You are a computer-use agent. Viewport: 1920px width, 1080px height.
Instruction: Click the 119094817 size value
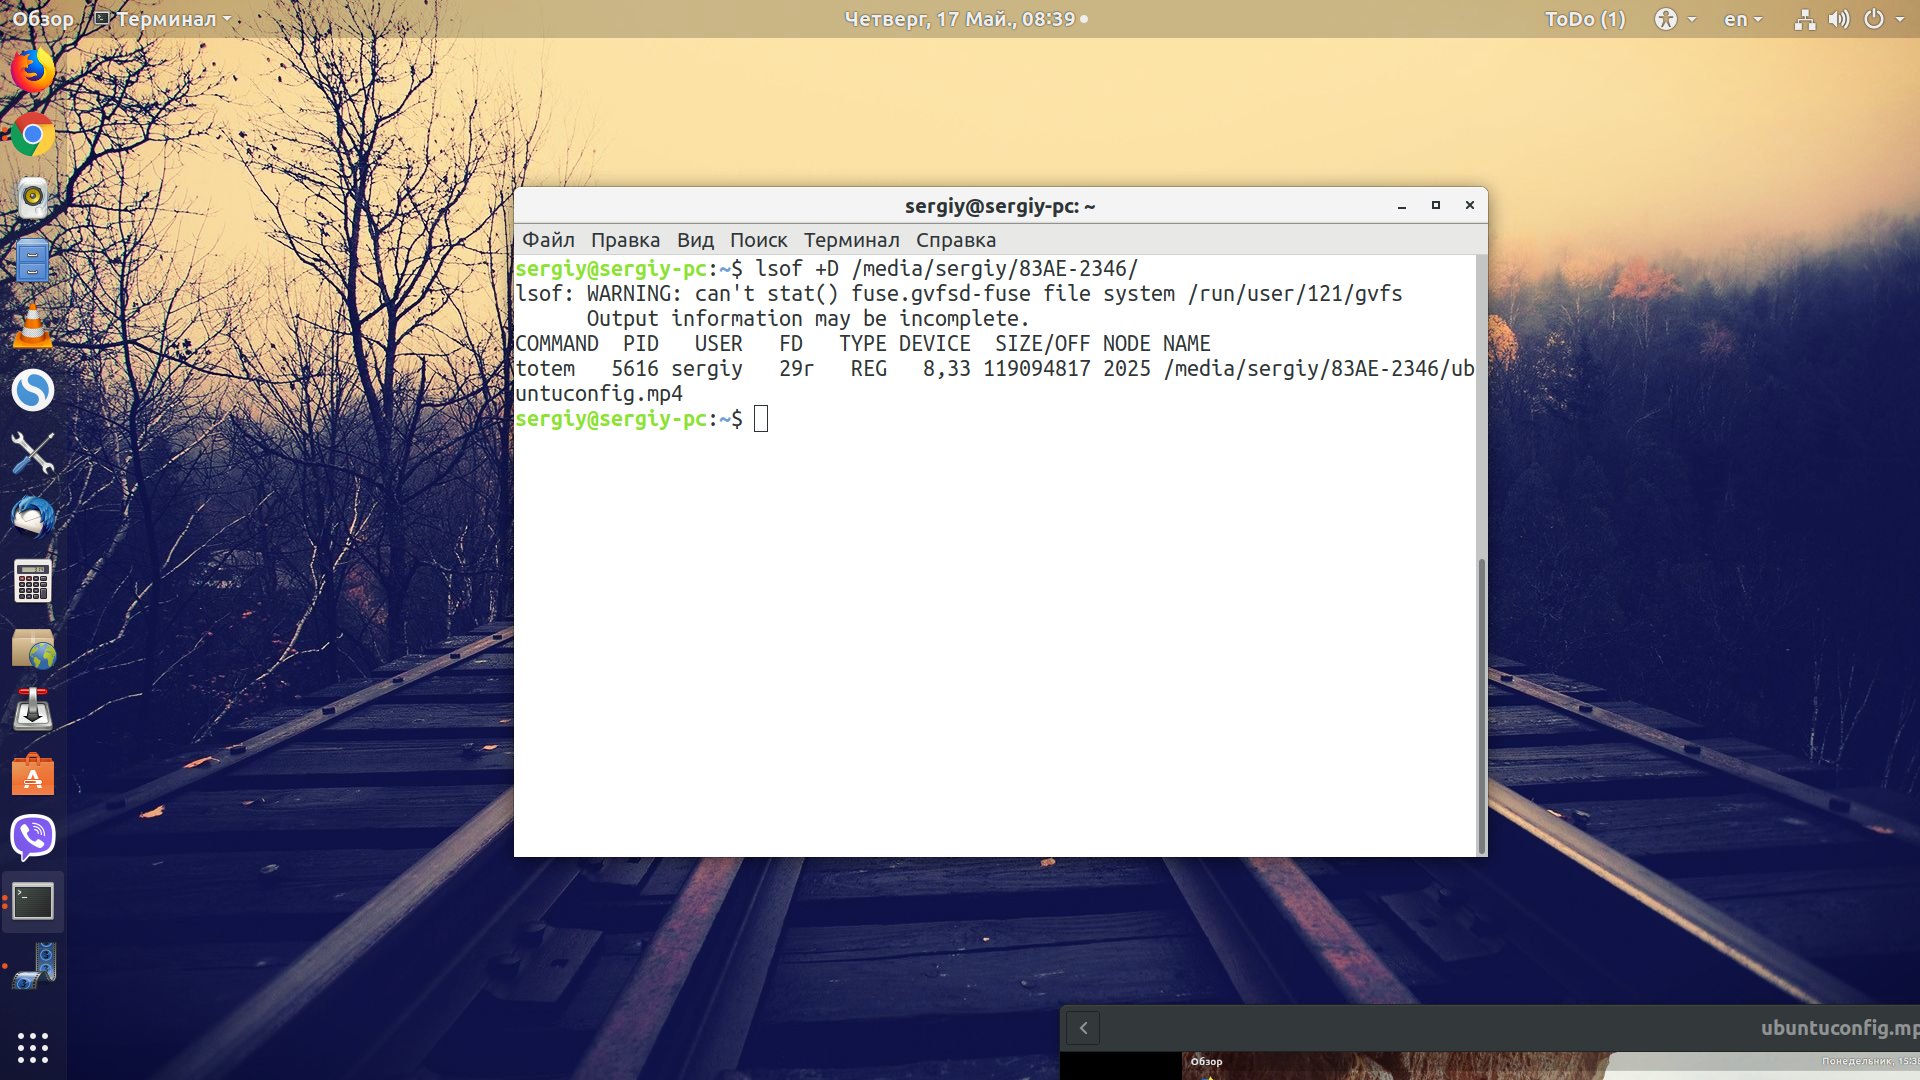tap(1037, 369)
